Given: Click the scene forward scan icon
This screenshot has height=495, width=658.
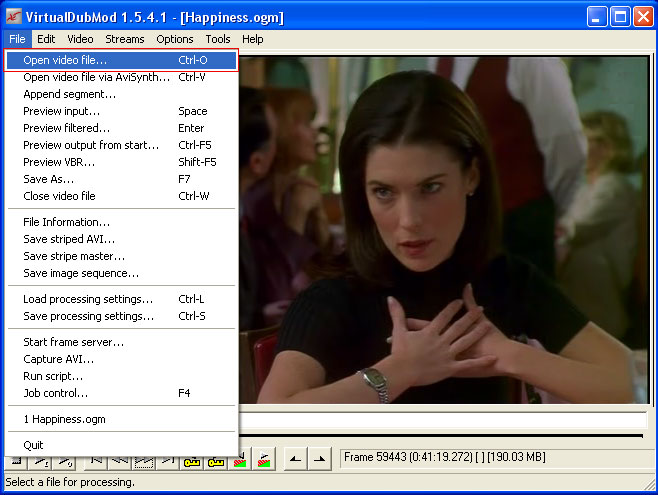Looking at the screenshot, I should [264, 458].
